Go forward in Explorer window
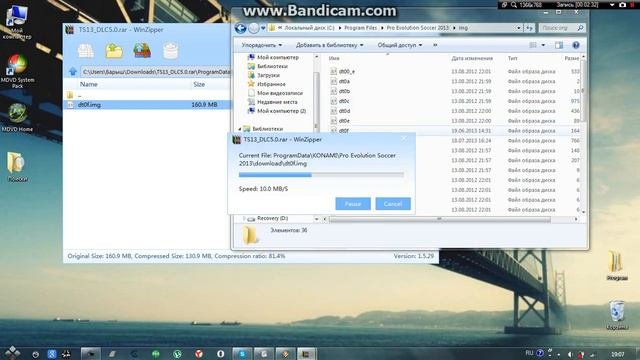Screen dimensions: 640x360 click(253, 28)
